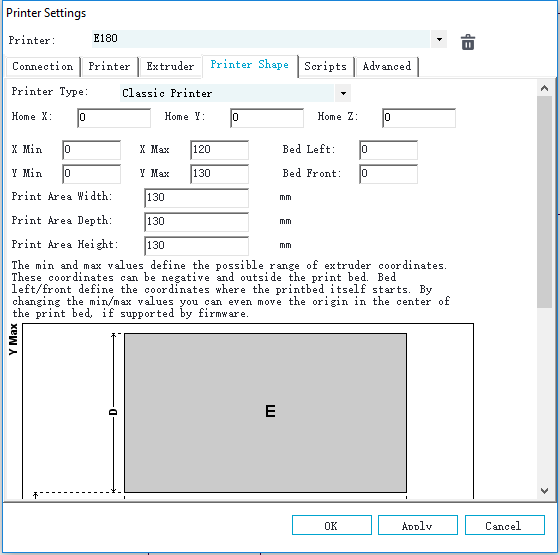
Task: Click the scroll up arrow
Action: [544, 88]
